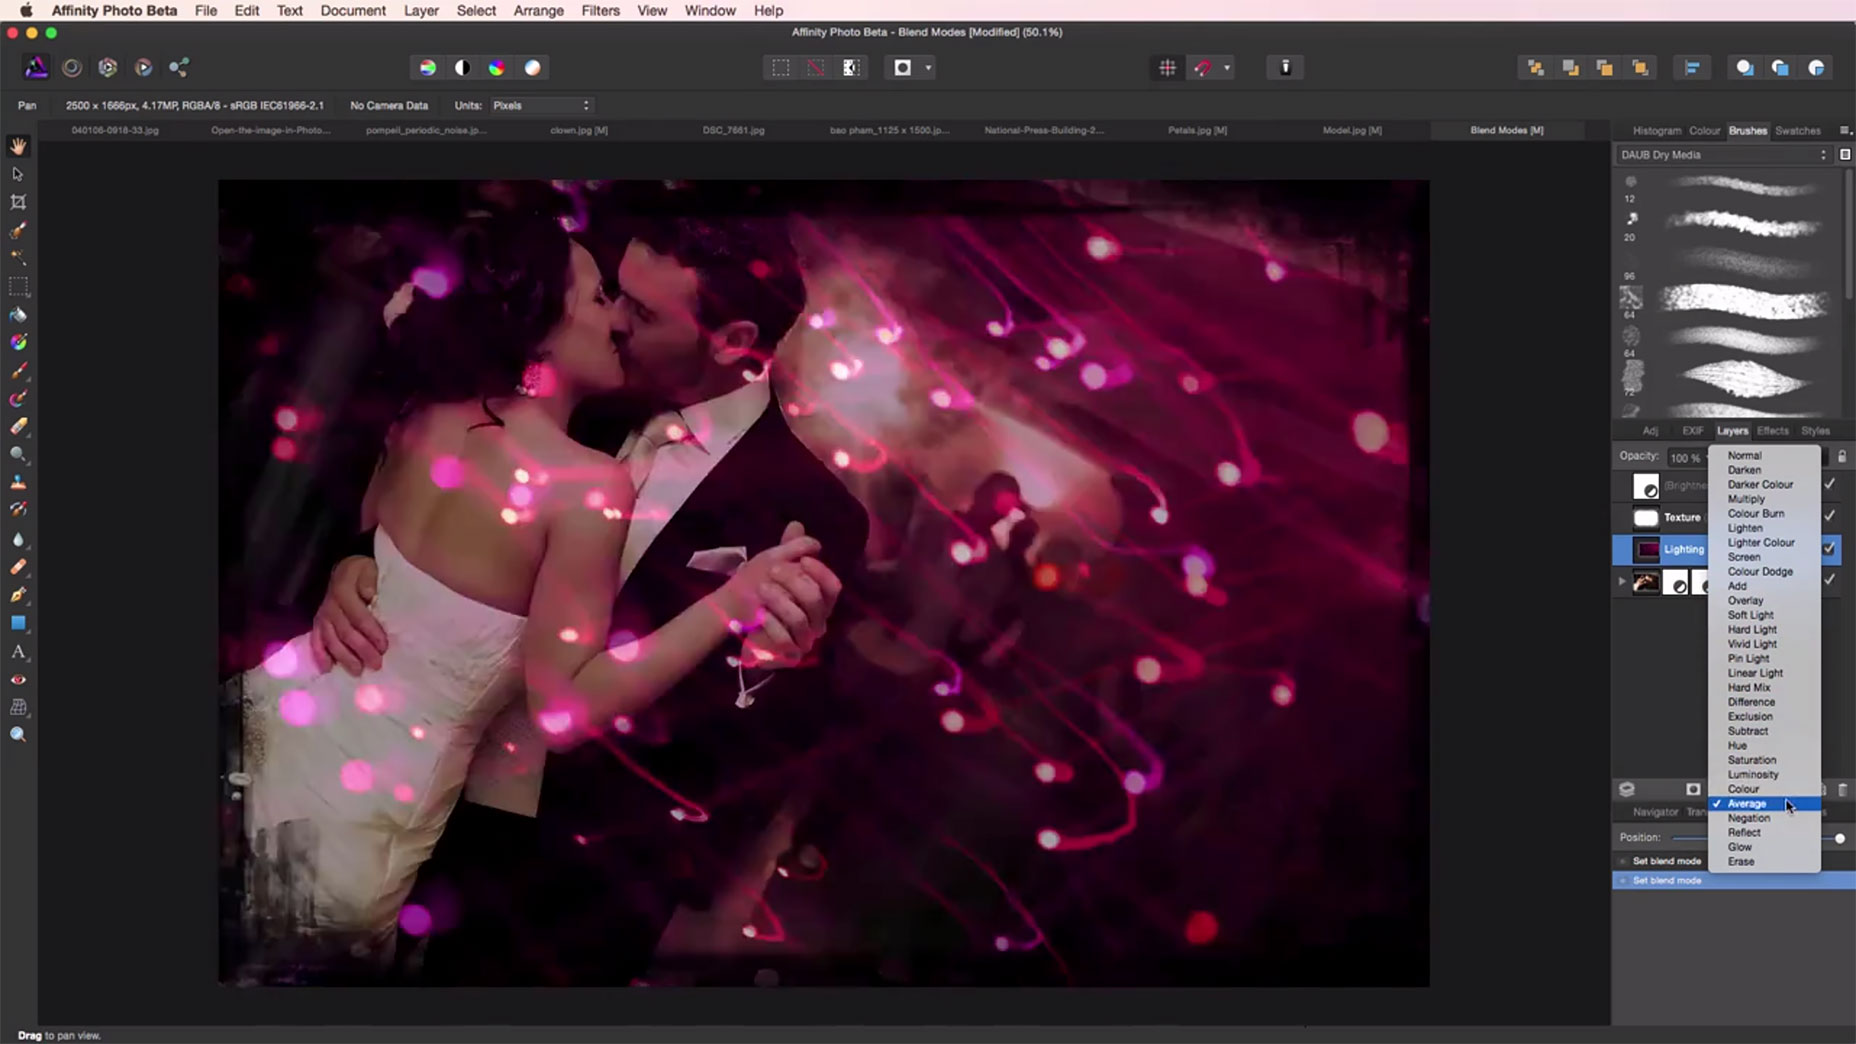Open the brushes panel options menu
Viewport: 1856px width, 1044px height.
click(x=1845, y=131)
